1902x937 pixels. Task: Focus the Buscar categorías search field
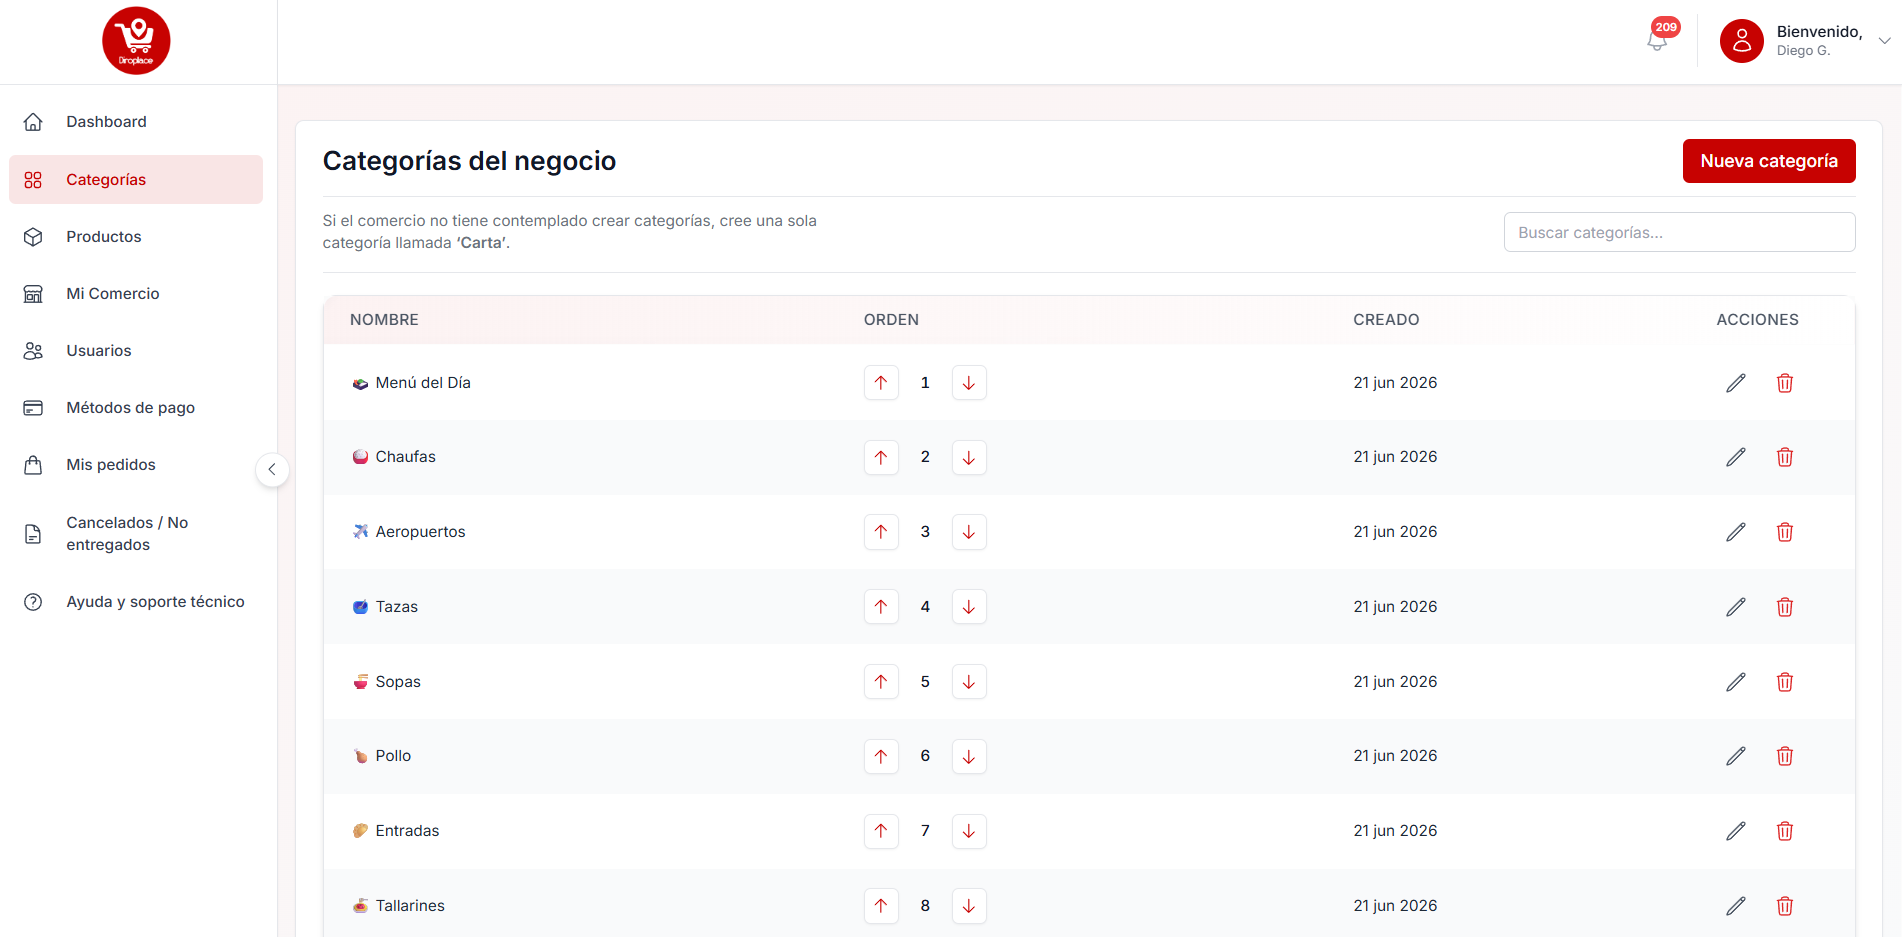(1679, 232)
